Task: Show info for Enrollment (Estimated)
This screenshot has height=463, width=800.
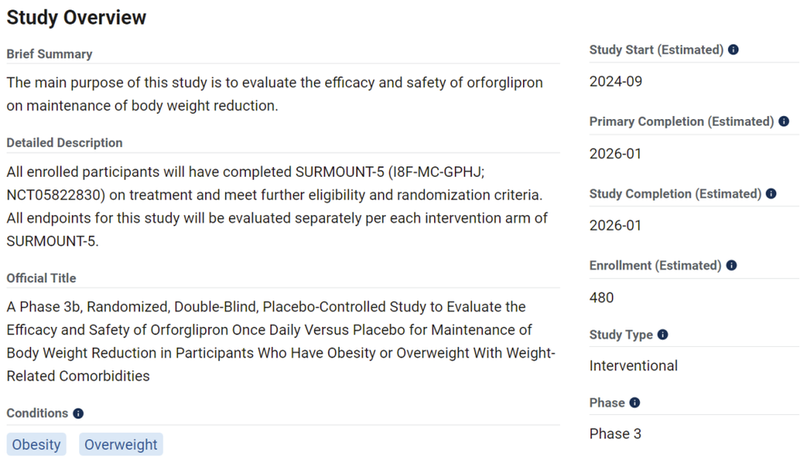Action: click(733, 266)
